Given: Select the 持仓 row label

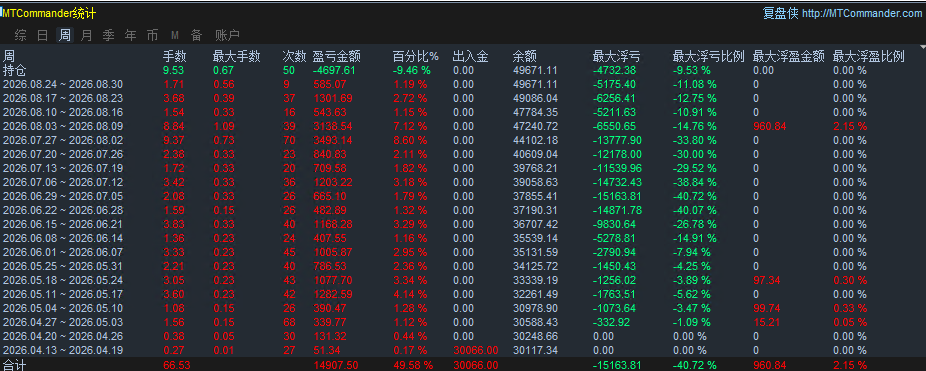Looking at the screenshot, I should (x=15, y=70).
